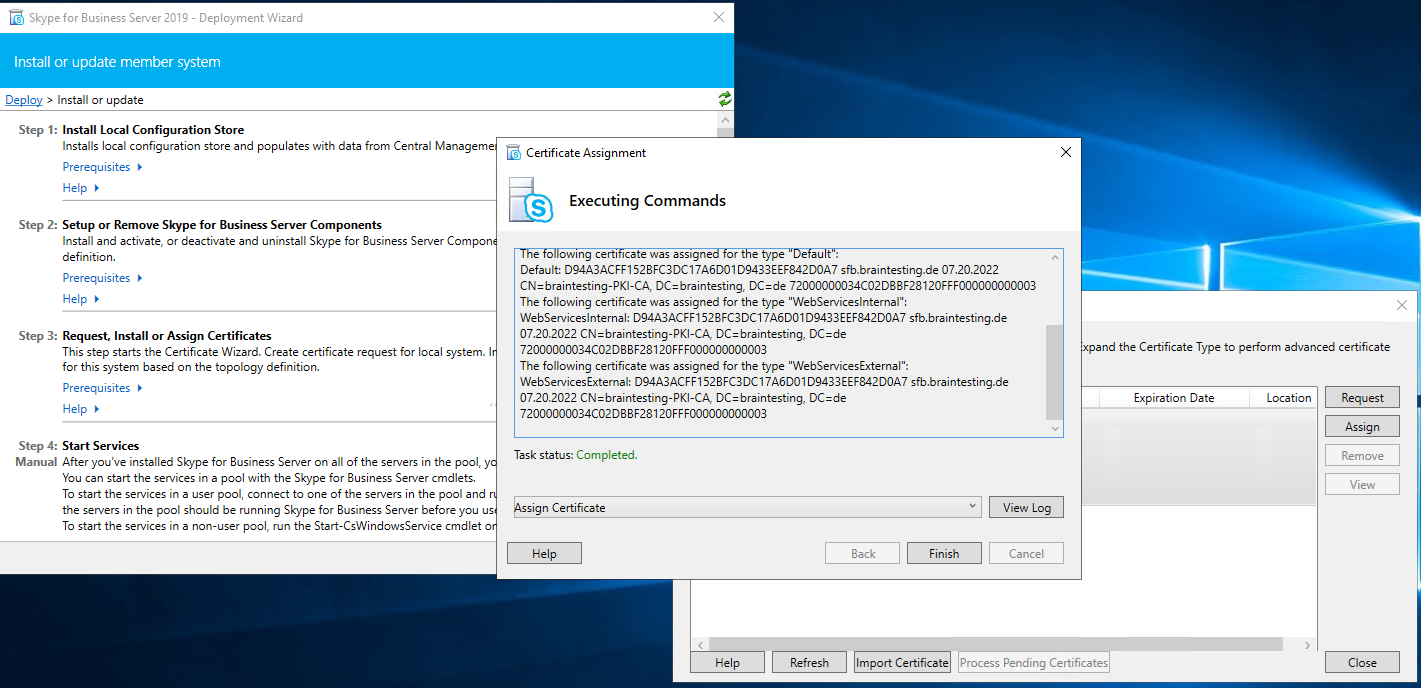Viewport: 1421px width, 688px height.
Task: Expand Prerequisites under Step 1
Action: pos(102,167)
